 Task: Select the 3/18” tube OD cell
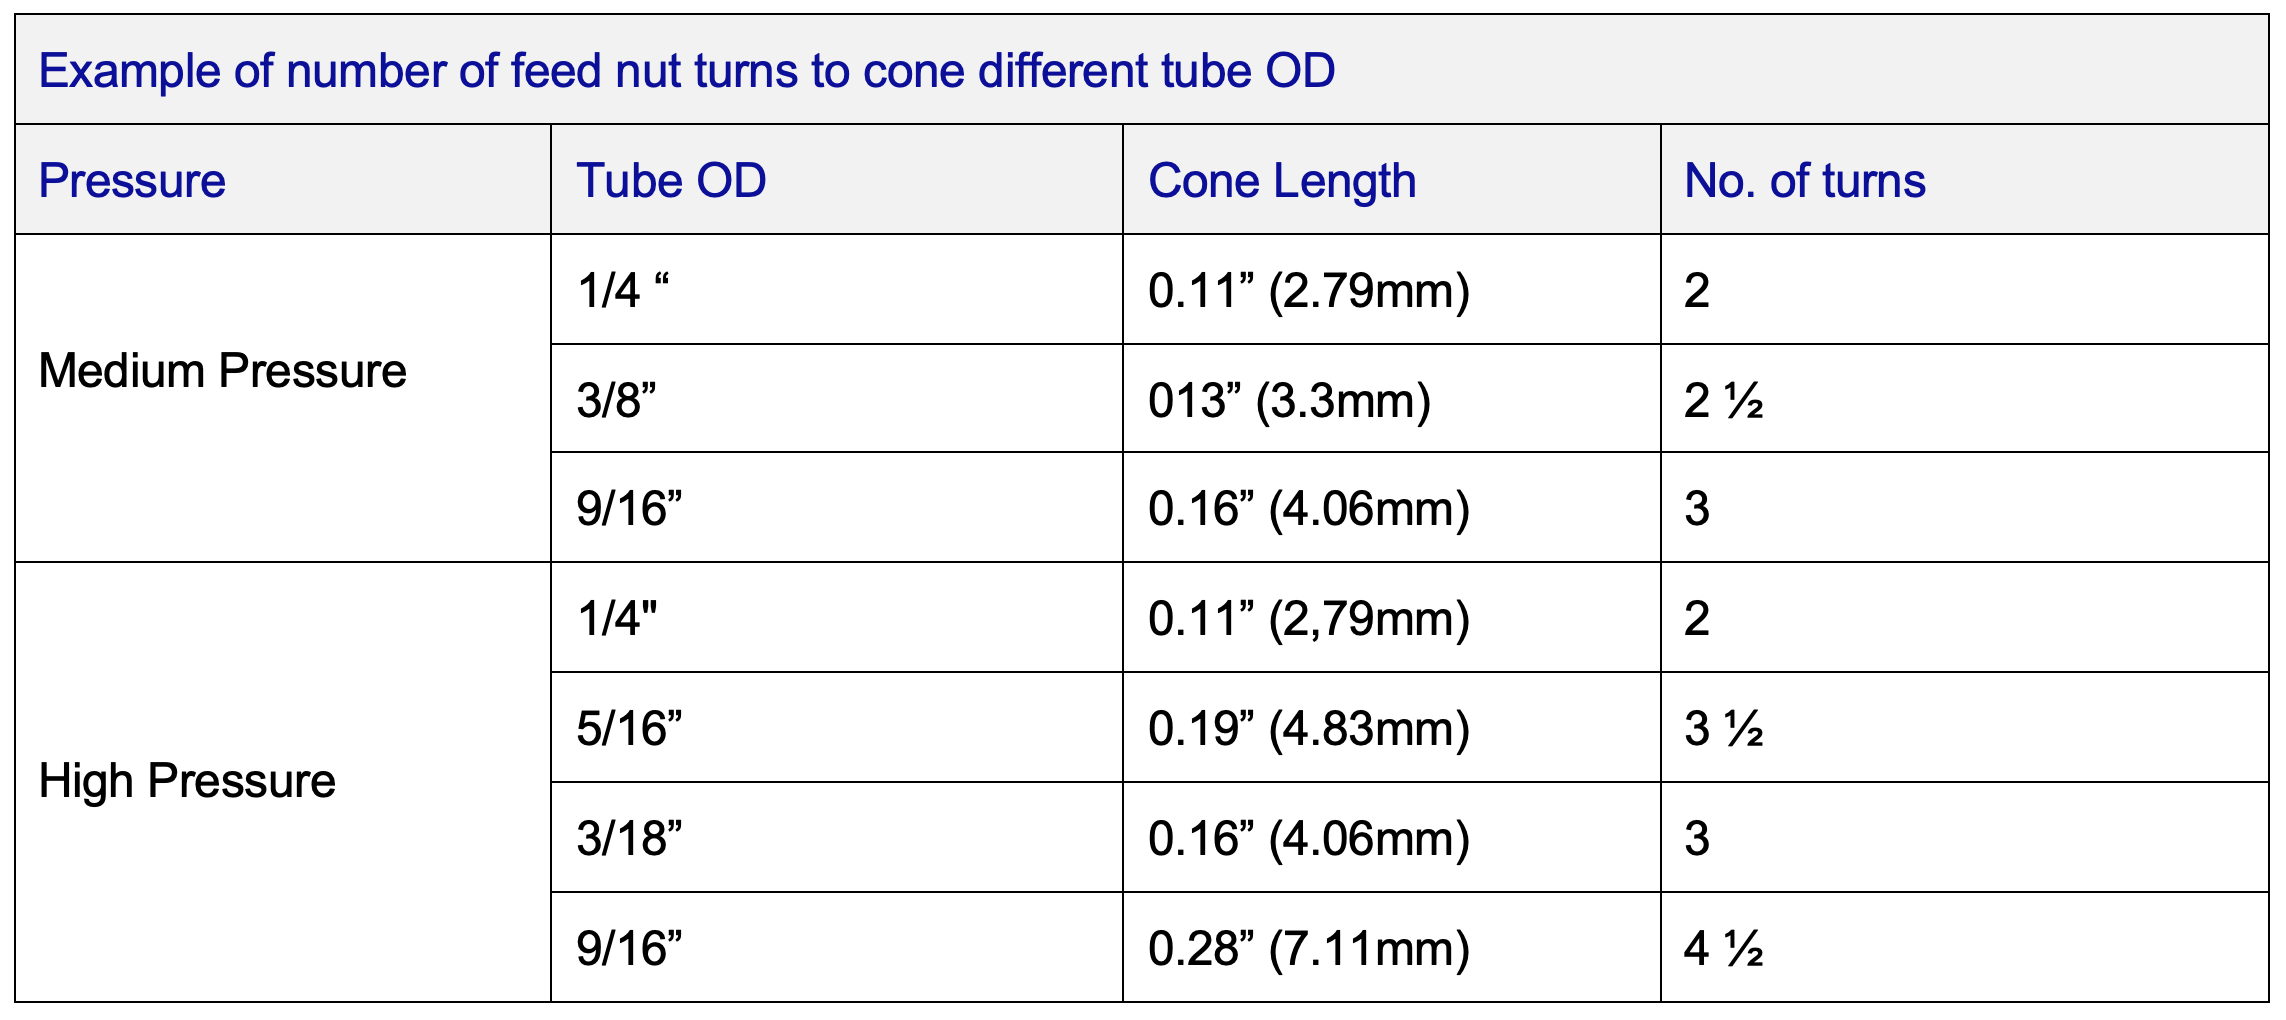[629, 838]
